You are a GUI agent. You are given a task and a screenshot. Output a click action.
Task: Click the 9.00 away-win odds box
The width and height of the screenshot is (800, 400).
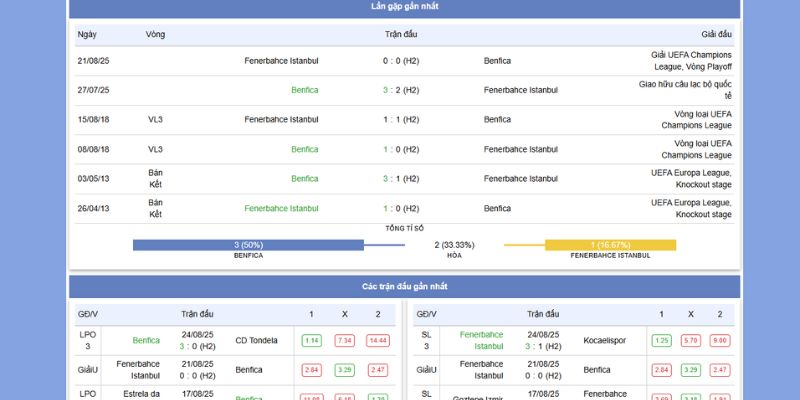pyautogui.click(x=719, y=341)
